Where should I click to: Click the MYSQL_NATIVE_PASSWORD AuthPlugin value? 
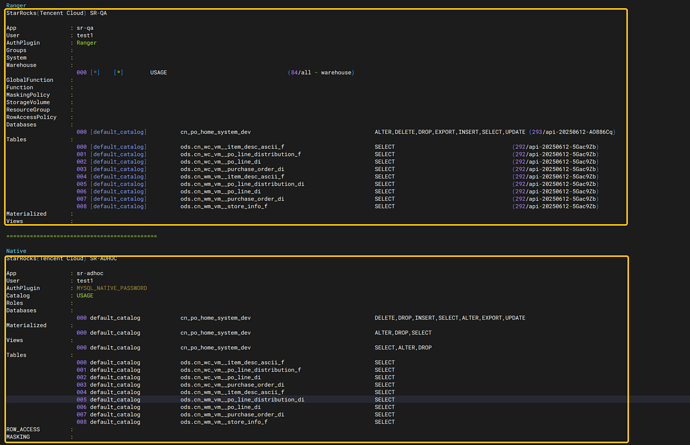[112, 288]
